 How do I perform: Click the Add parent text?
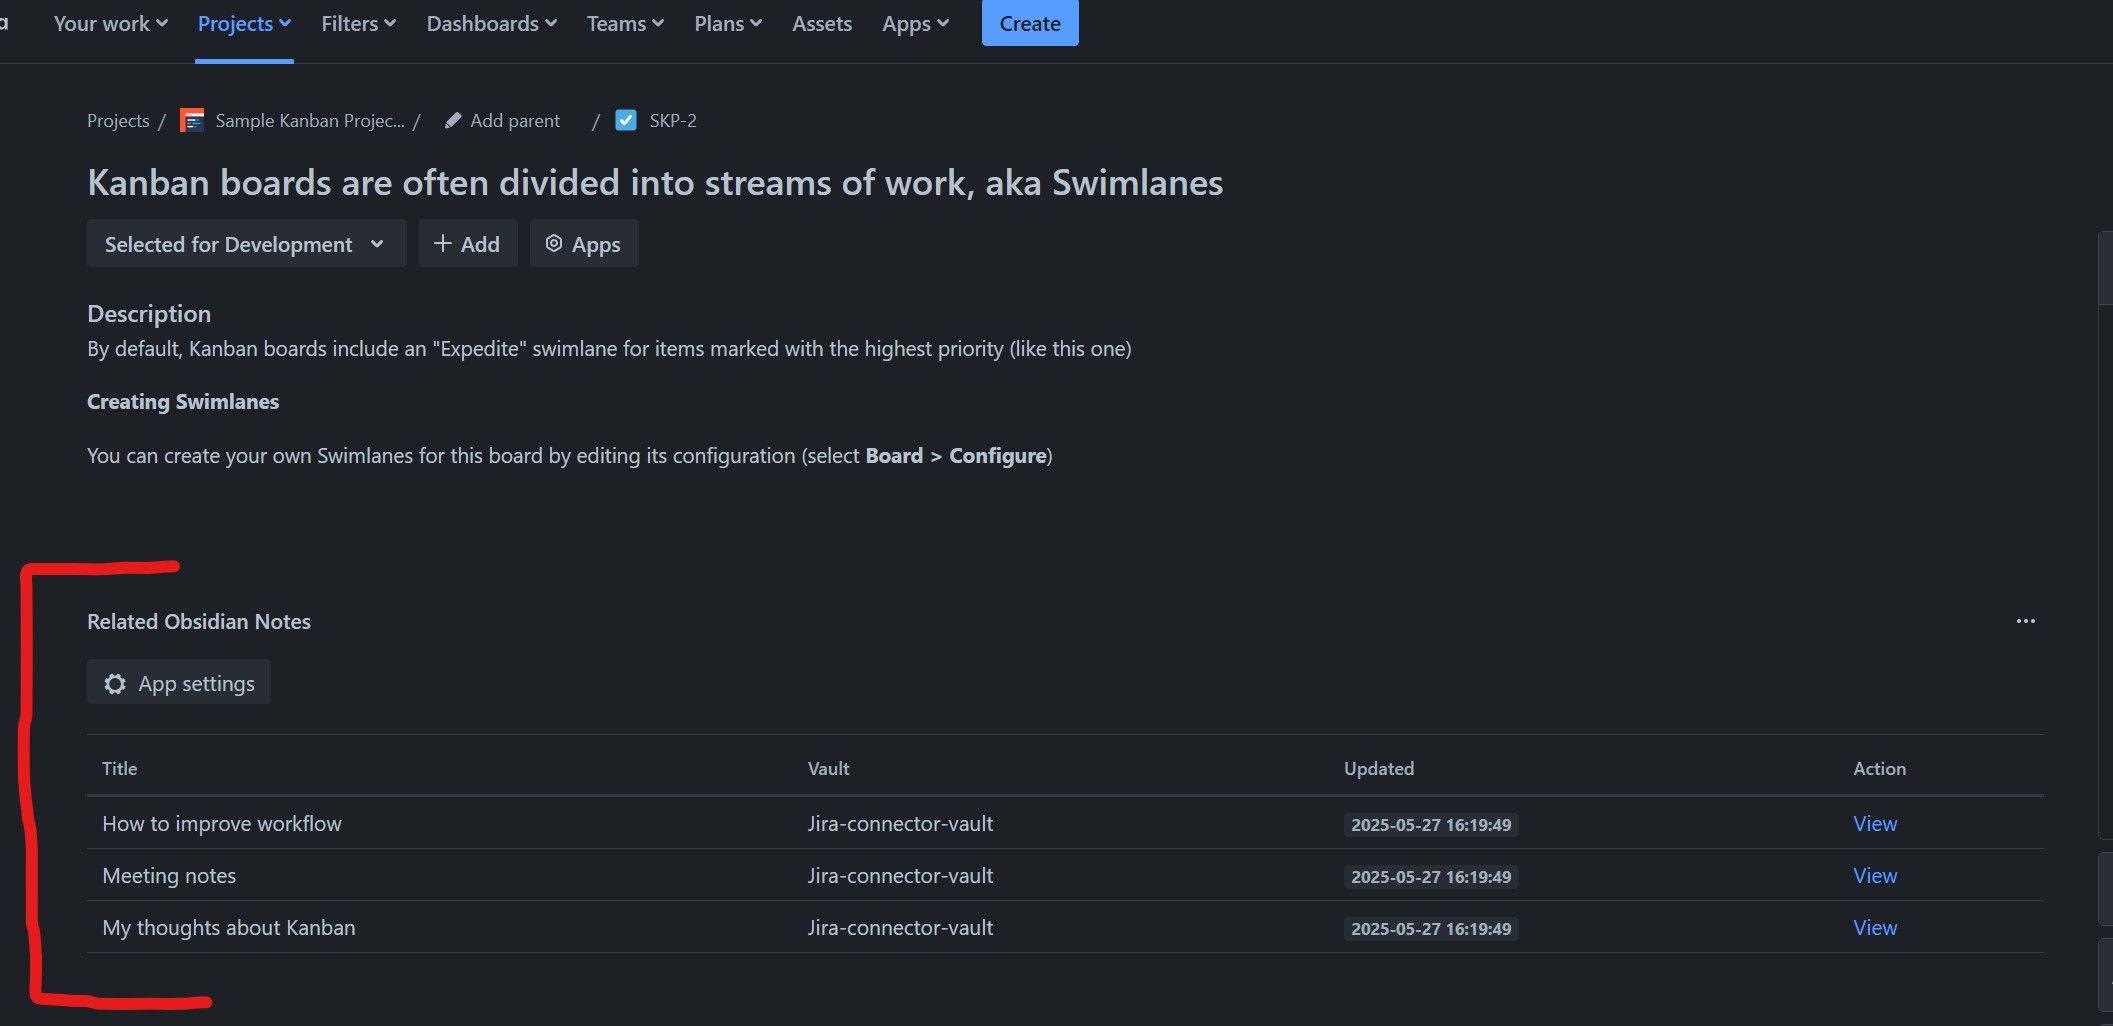click(515, 121)
